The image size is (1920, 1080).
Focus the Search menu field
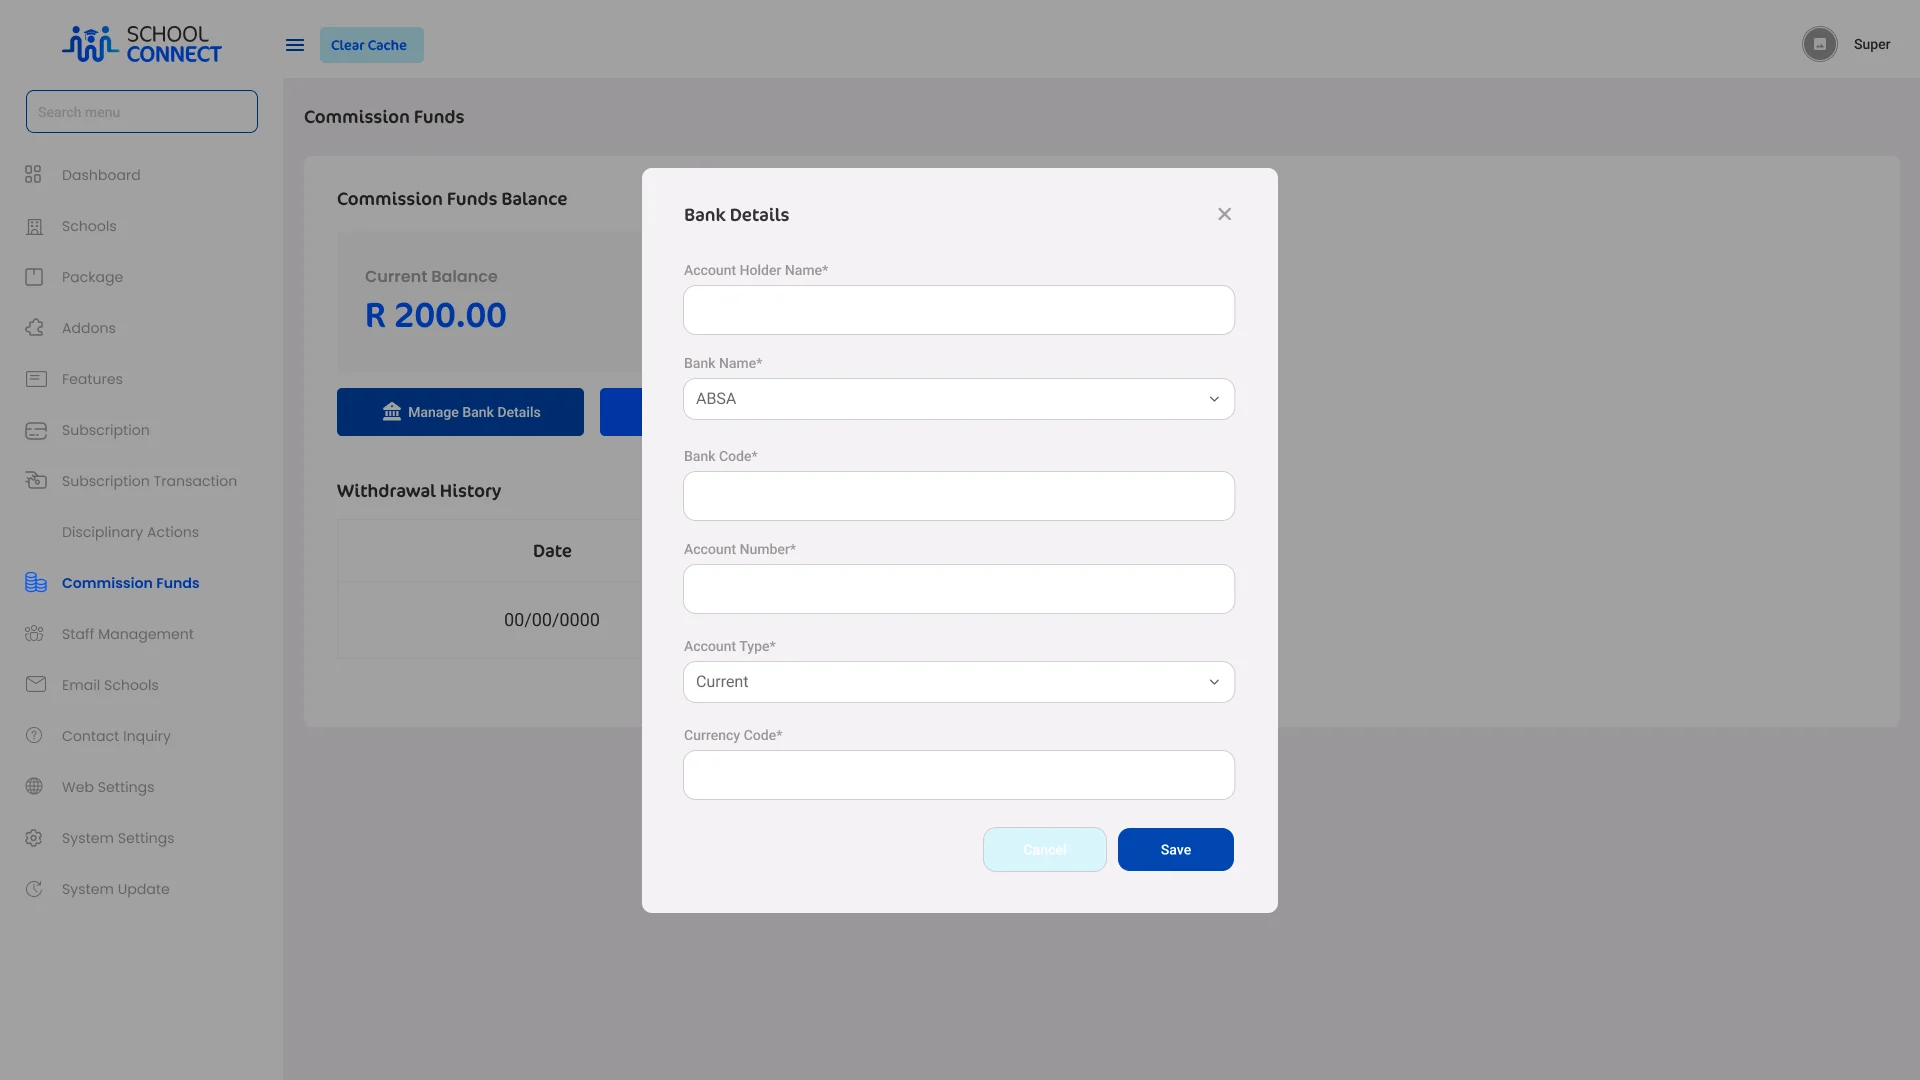click(142, 112)
